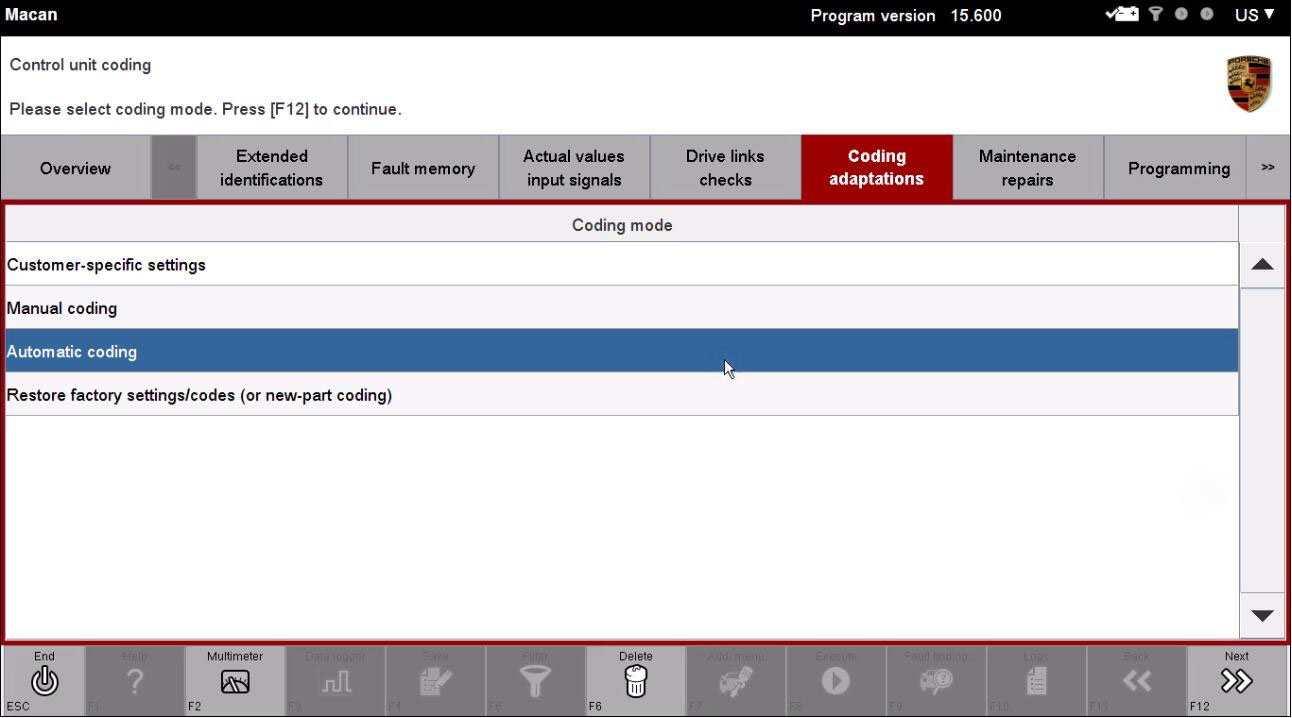Click the Coding mode column header
This screenshot has width=1292, height=718.
point(621,225)
